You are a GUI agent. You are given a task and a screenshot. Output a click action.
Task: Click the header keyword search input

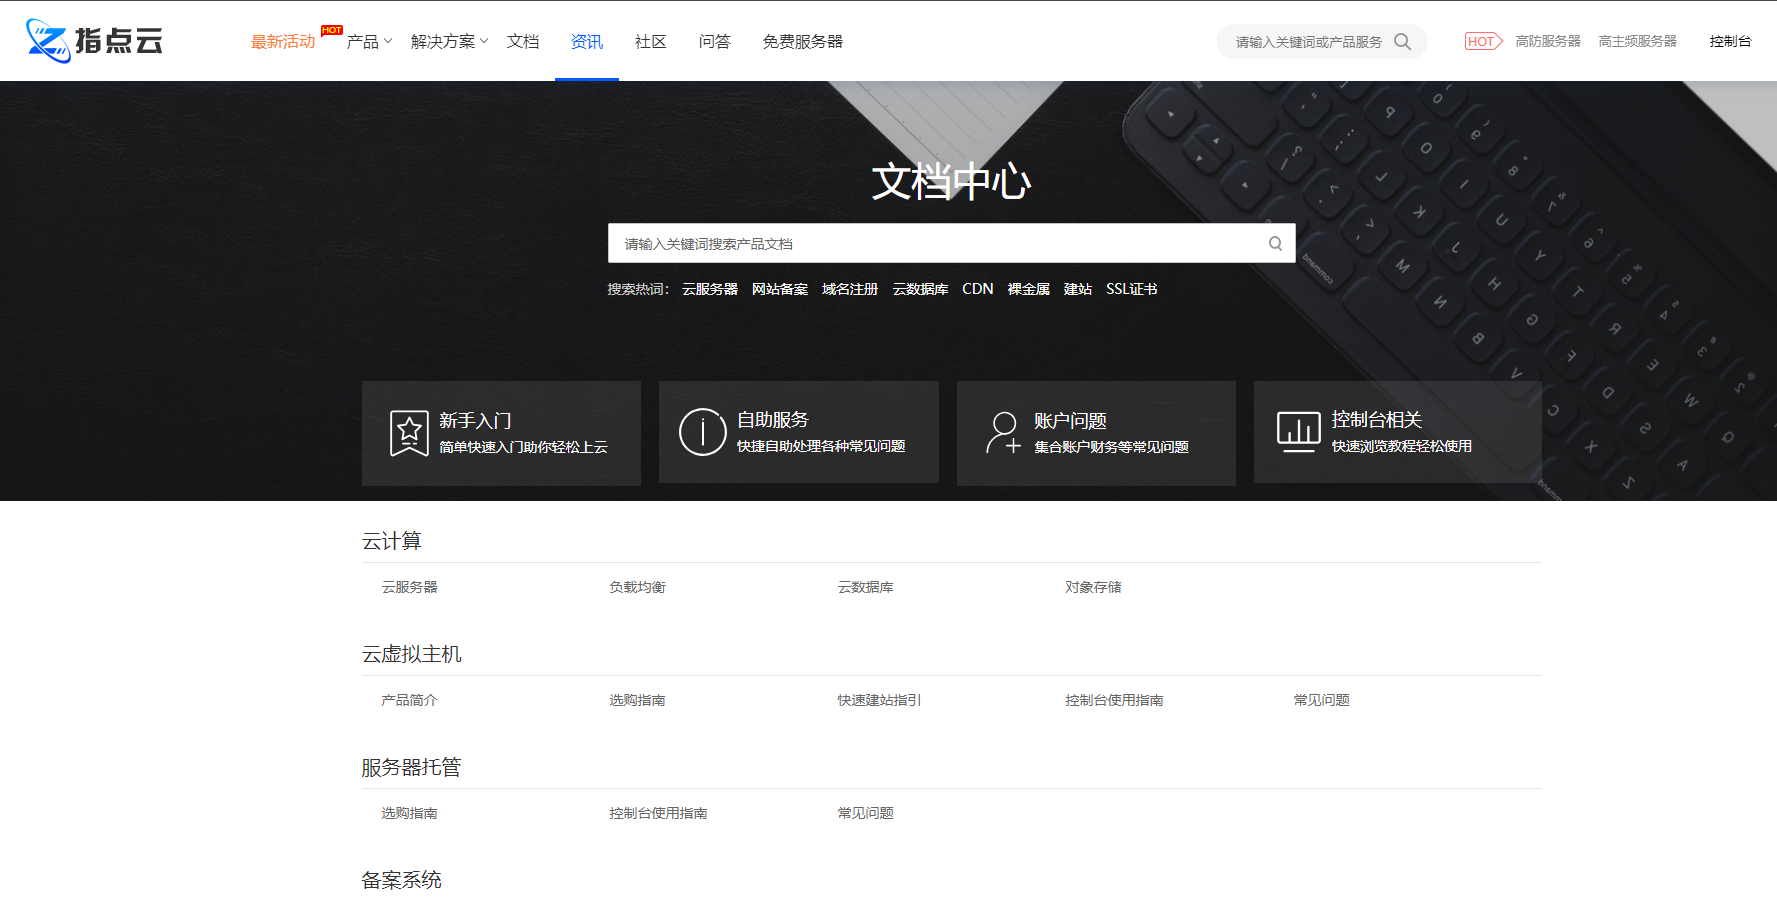pos(1307,42)
